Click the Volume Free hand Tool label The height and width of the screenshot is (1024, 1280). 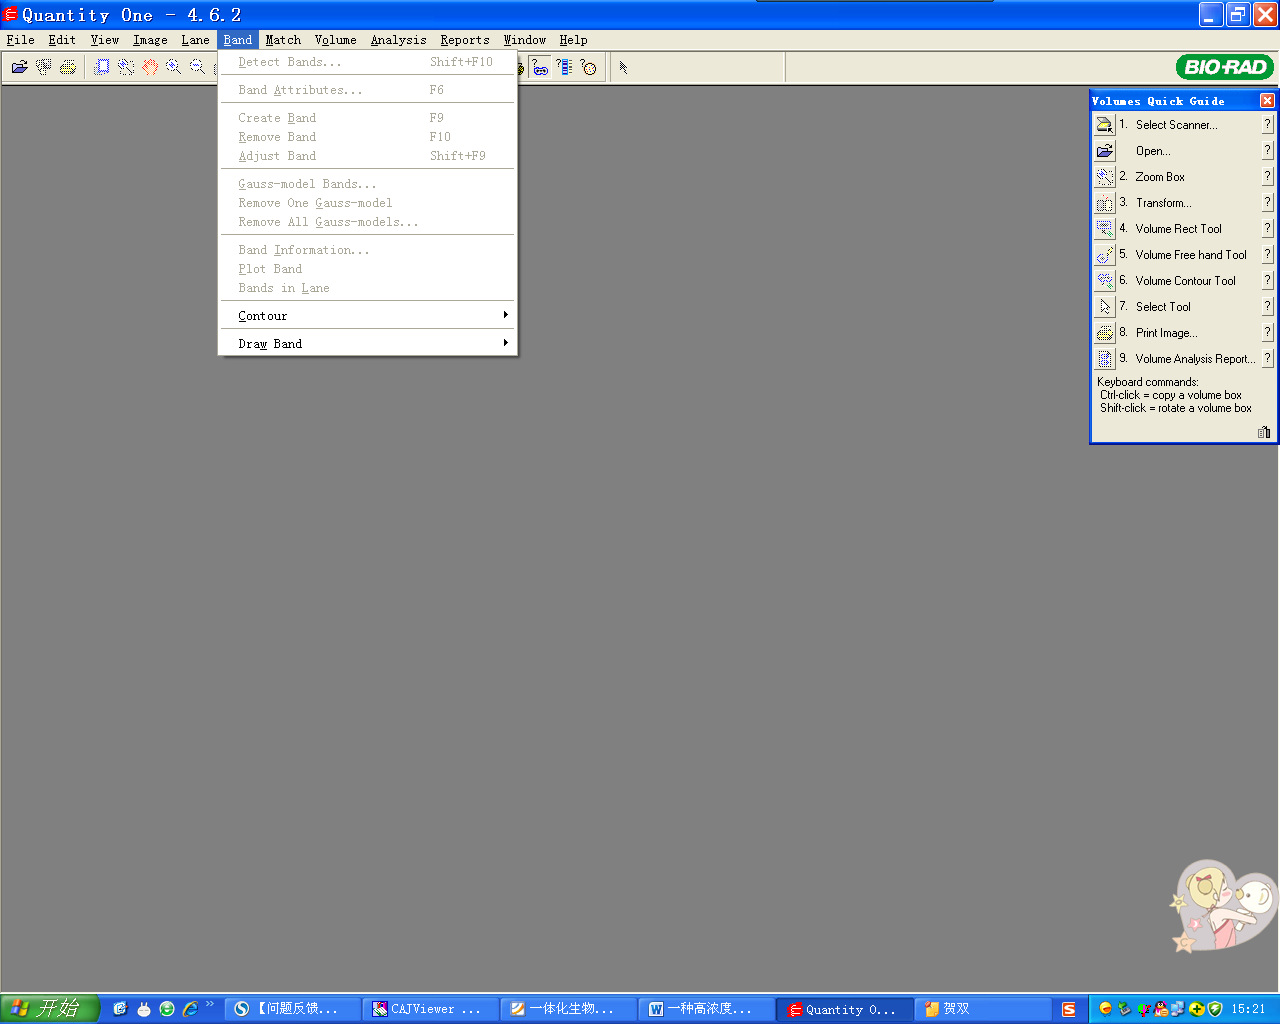pyautogui.click(x=1191, y=255)
